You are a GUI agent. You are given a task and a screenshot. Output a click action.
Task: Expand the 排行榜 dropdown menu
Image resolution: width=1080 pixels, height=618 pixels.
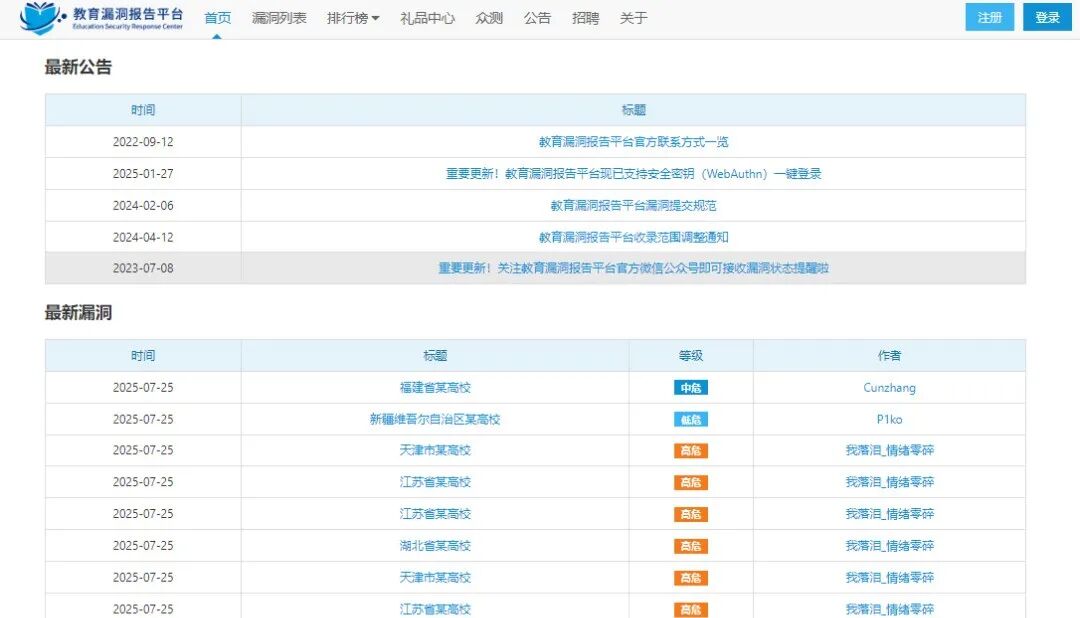pyautogui.click(x=352, y=17)
